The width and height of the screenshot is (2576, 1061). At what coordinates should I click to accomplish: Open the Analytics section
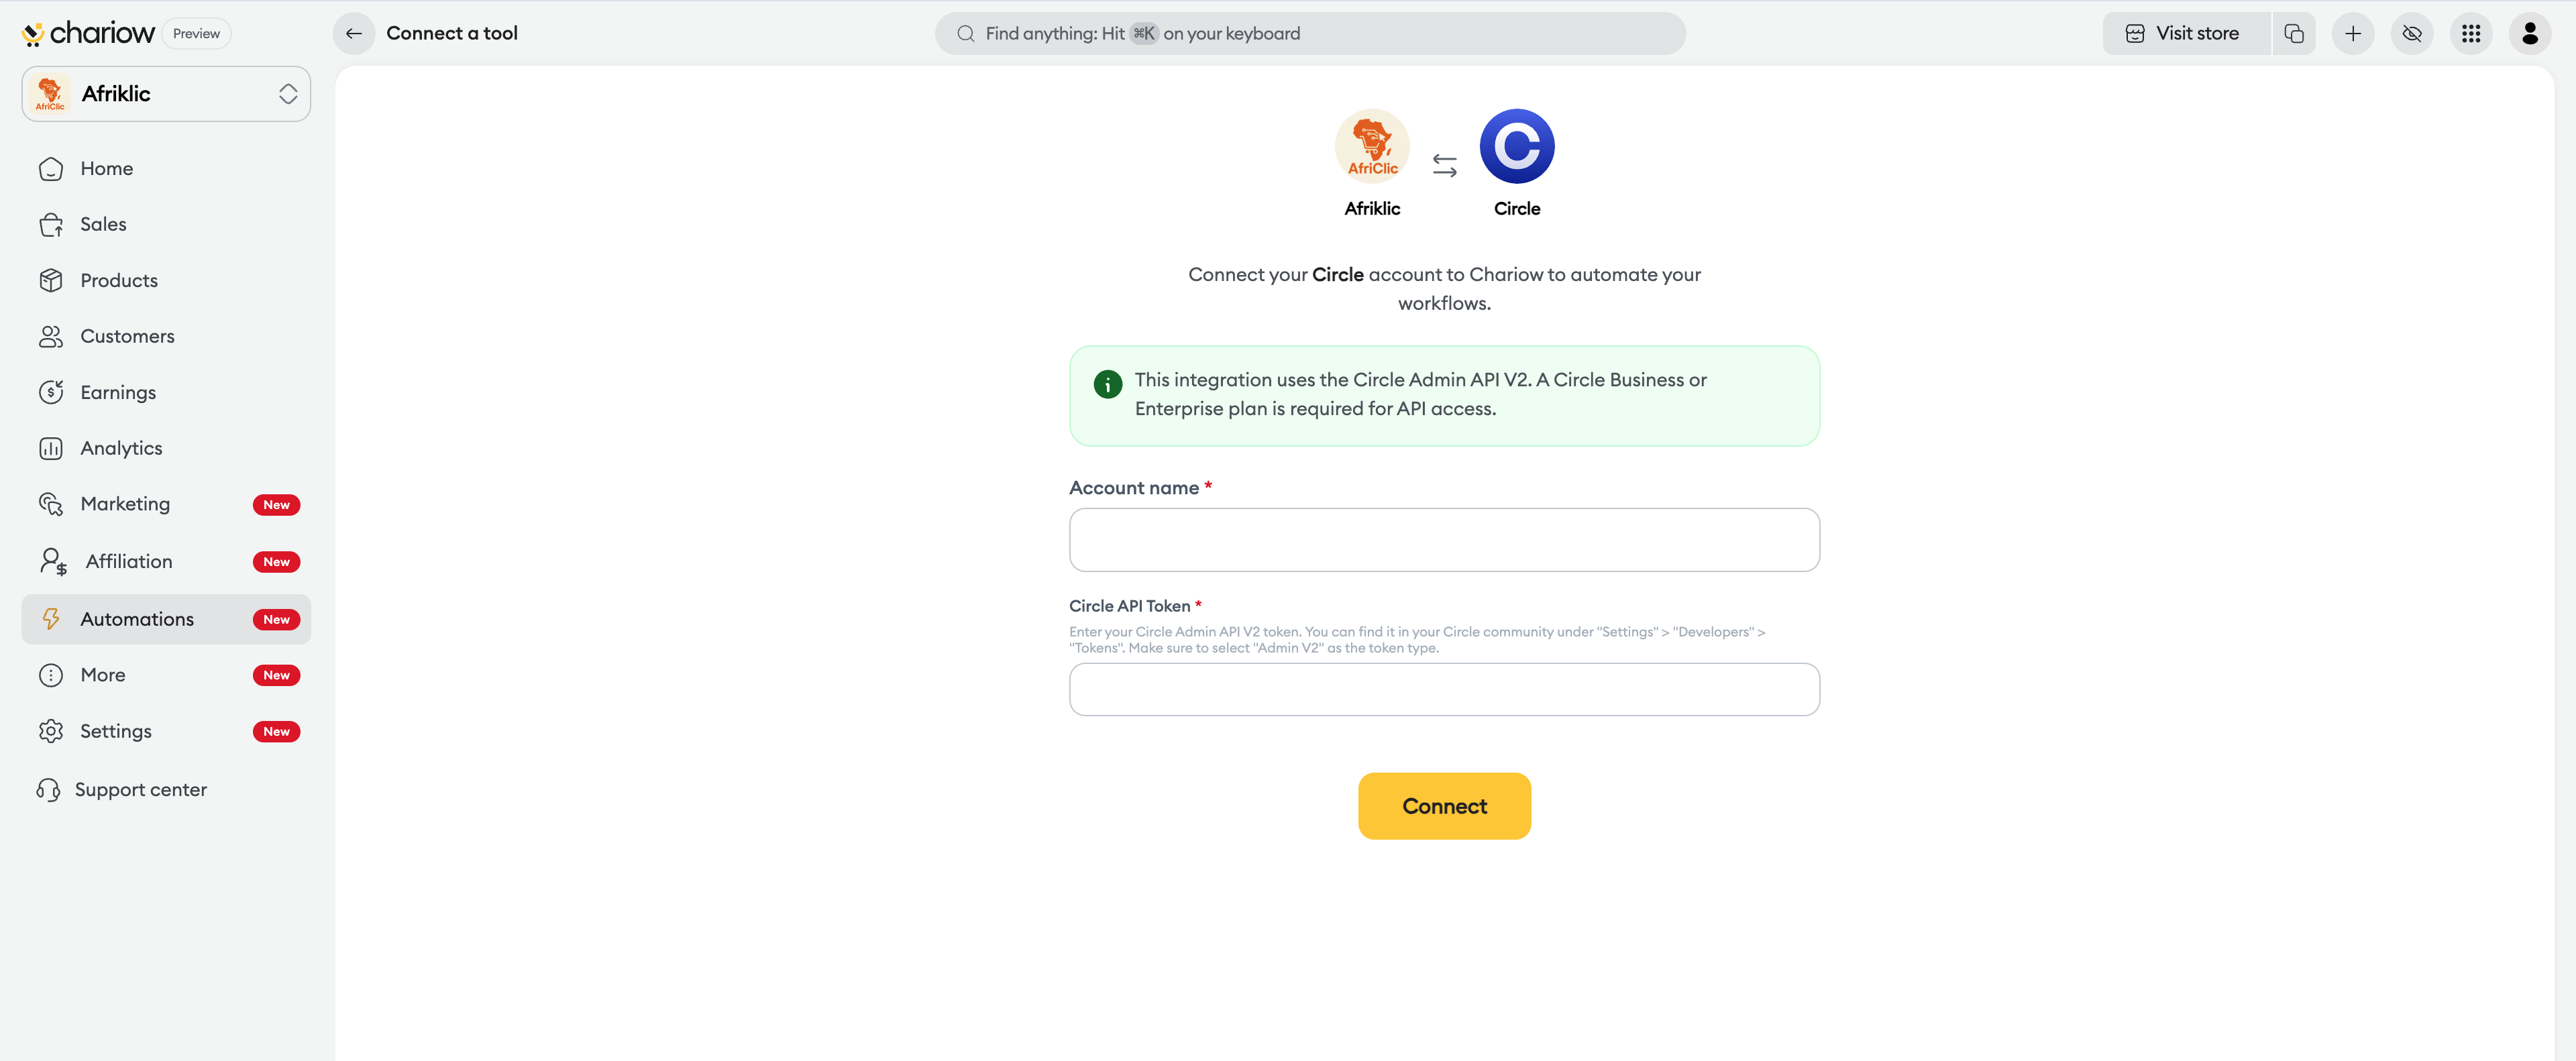pyautogui.click(x=120, y=448)
